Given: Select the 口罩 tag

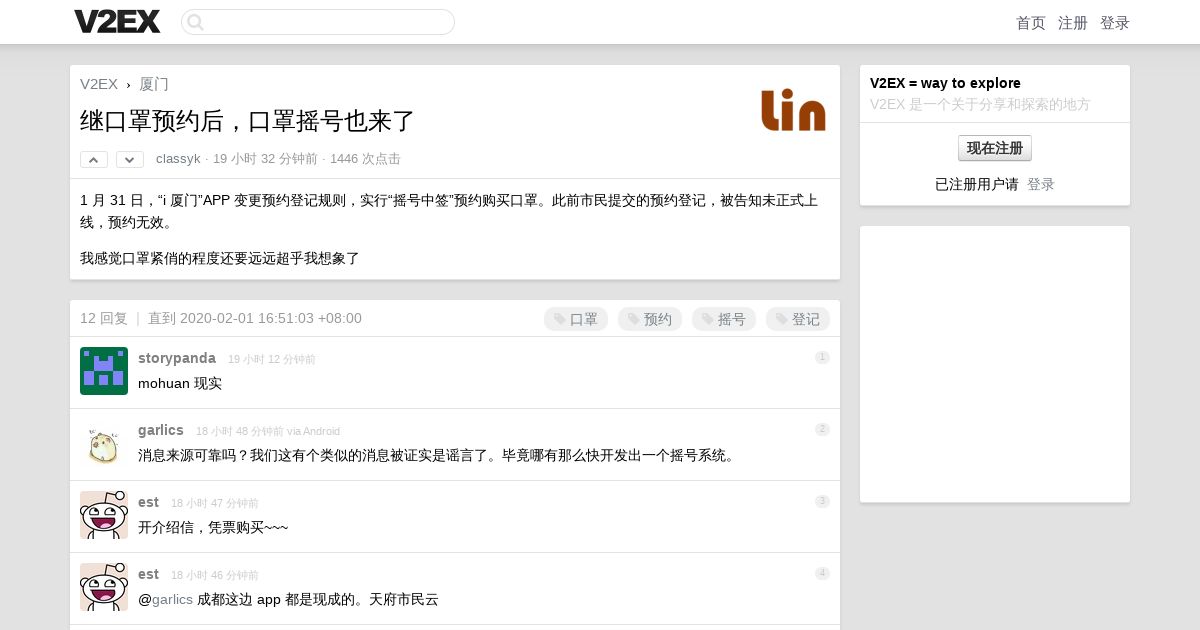Looking at the screenshot, I should pos(576,319).
